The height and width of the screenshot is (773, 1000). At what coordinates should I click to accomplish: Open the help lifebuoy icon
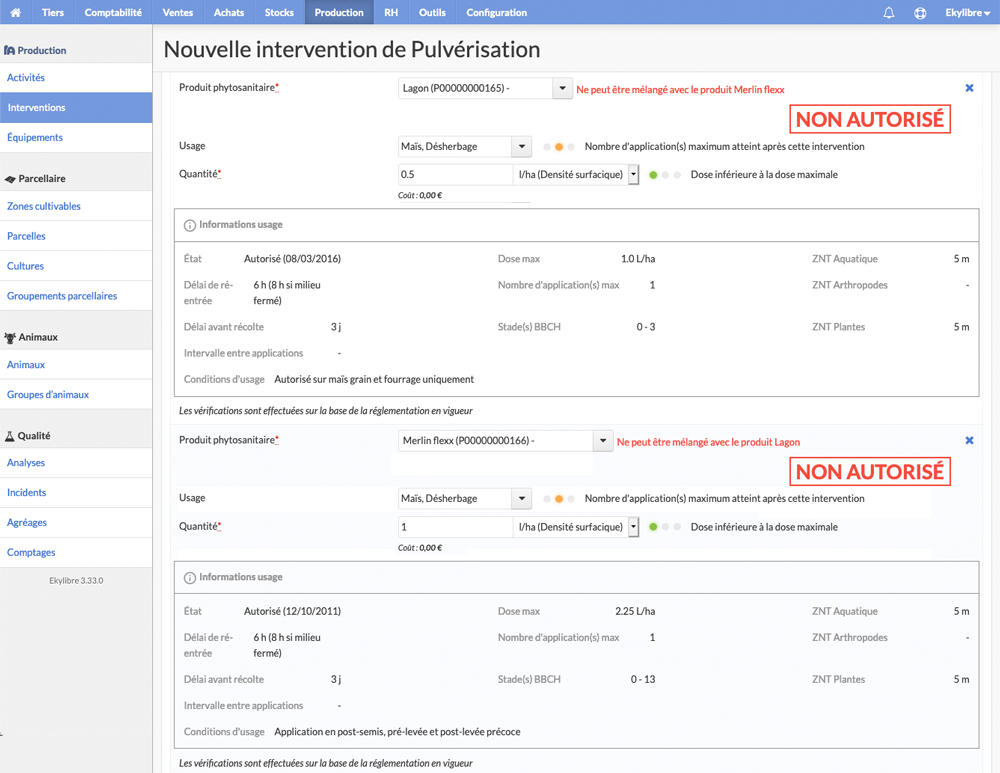920,13
